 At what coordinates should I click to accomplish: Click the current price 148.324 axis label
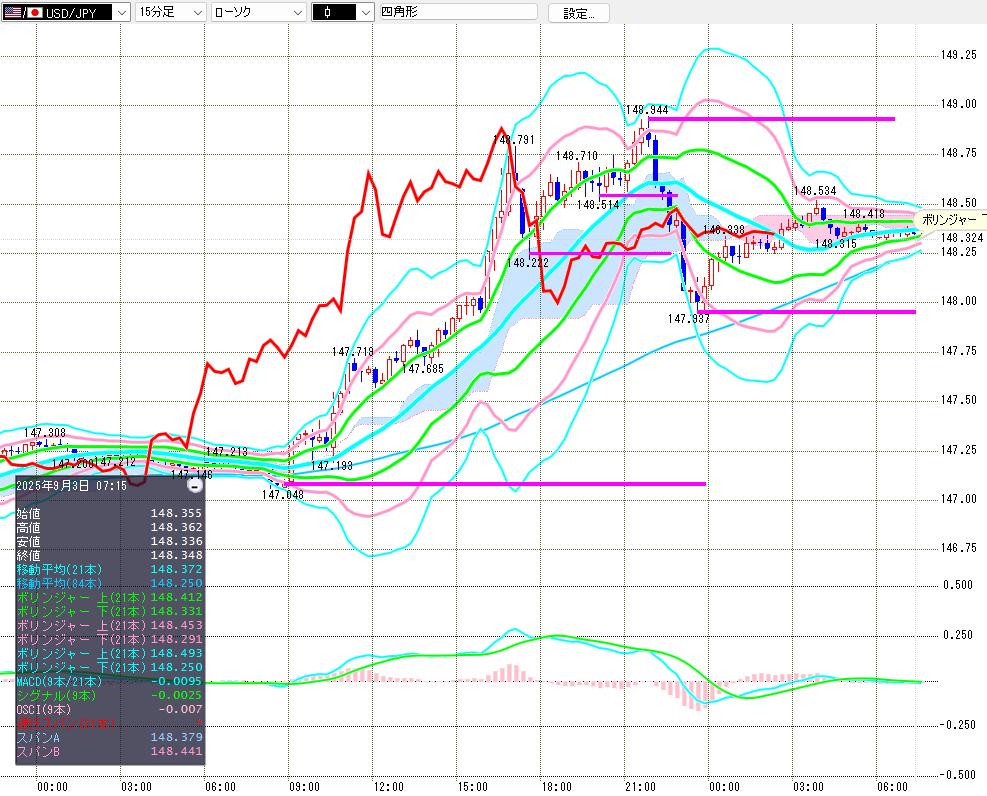pyautogui.click(x=962, y=238)
